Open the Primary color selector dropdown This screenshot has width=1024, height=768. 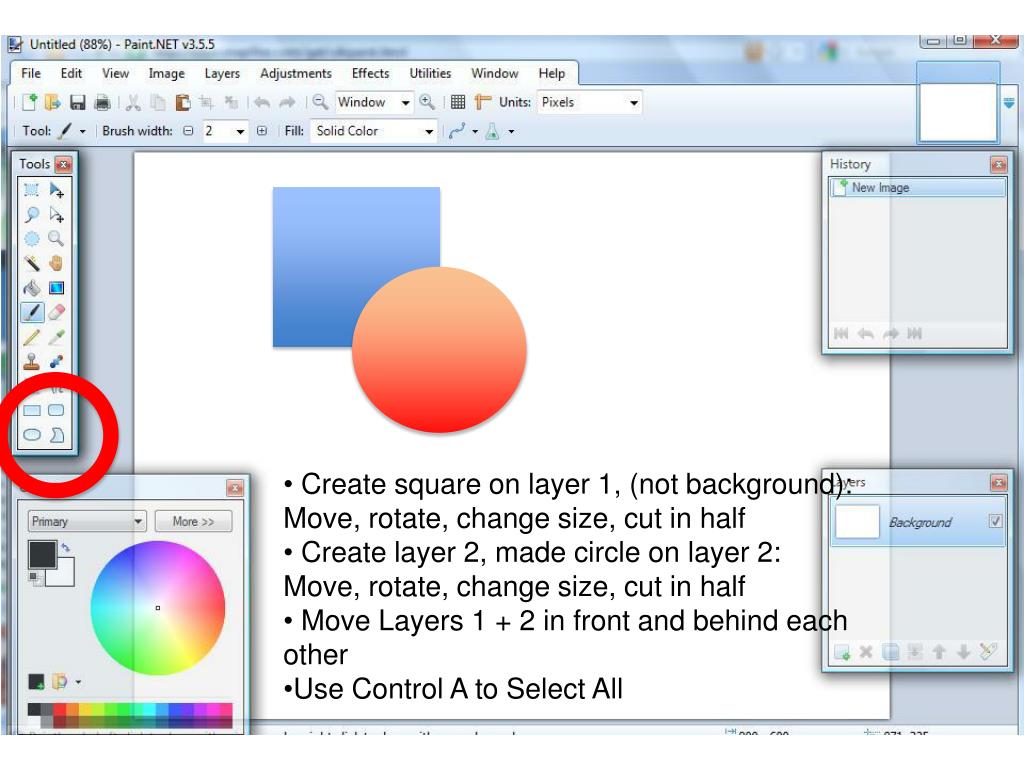[x=86, y=521]
